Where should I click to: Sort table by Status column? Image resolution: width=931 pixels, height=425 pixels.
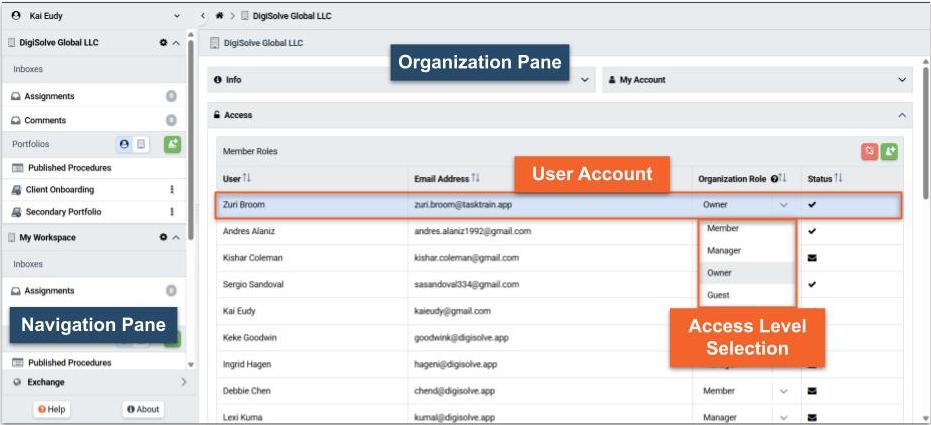(838, 179)
